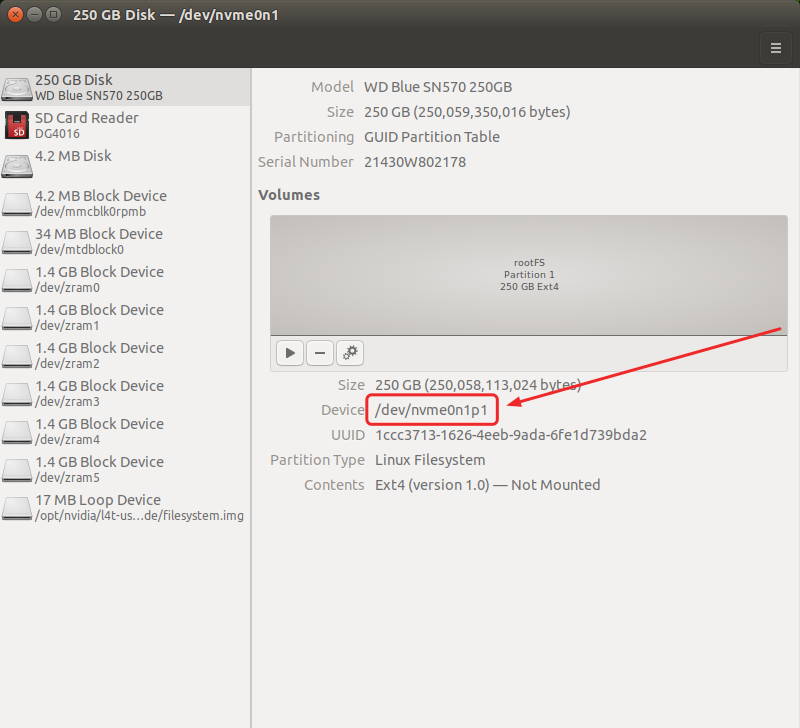The height and width of the screenshot is (728, 800).
Task: Click the GUID Partition Table text
Action: click(x=432, y=137)
